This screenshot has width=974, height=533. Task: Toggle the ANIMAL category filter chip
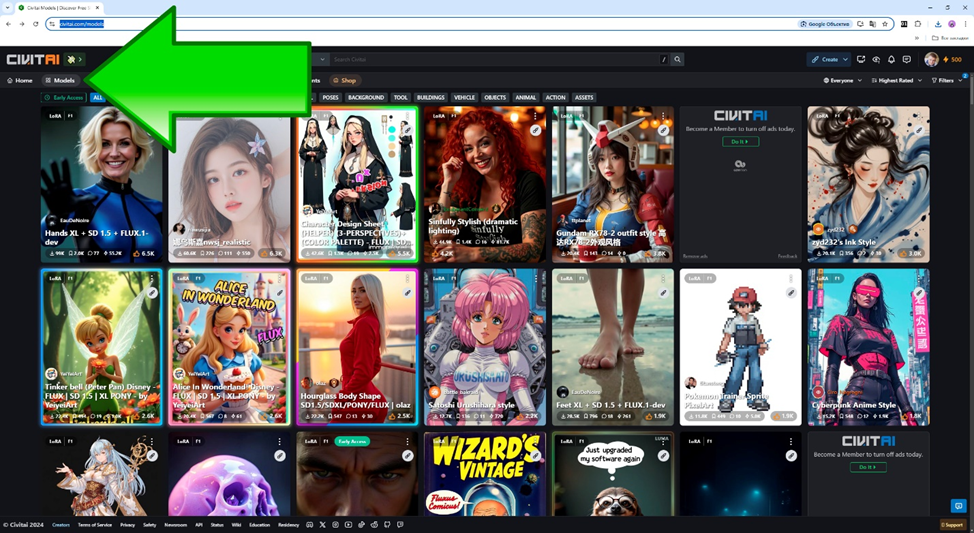[x=525, y=98]
